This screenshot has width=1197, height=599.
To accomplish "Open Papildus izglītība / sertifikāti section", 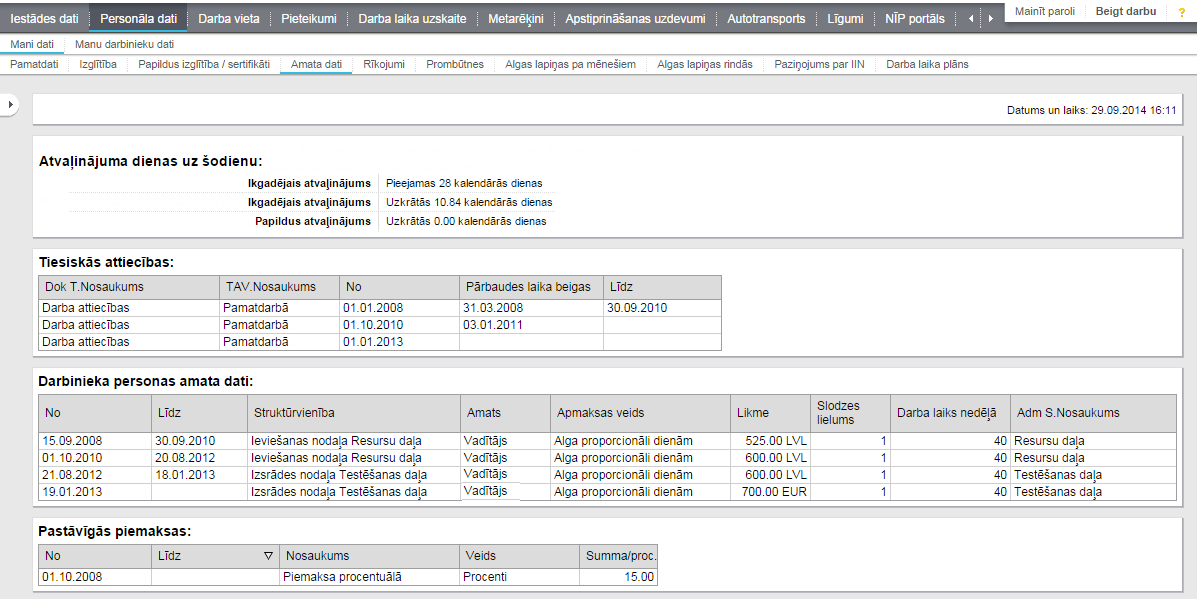I will pyautogui.click(x=204, y=64).
